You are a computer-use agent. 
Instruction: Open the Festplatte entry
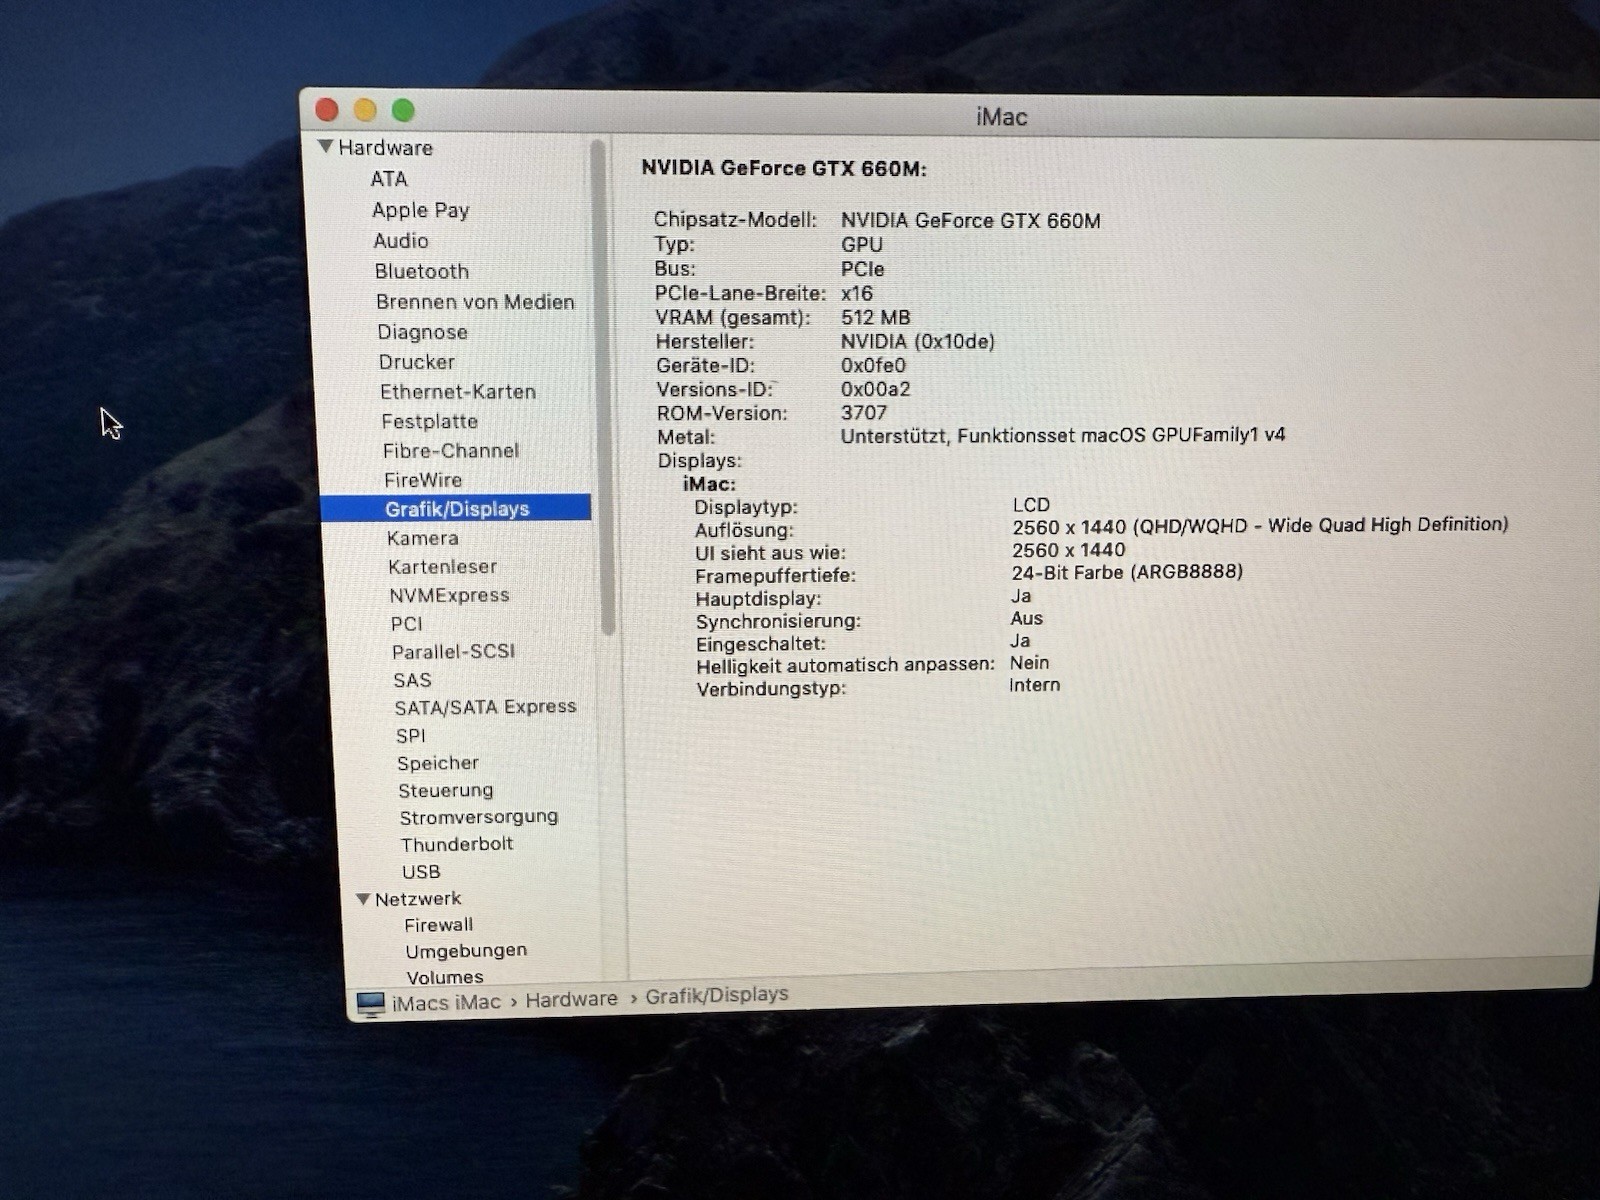429,422
